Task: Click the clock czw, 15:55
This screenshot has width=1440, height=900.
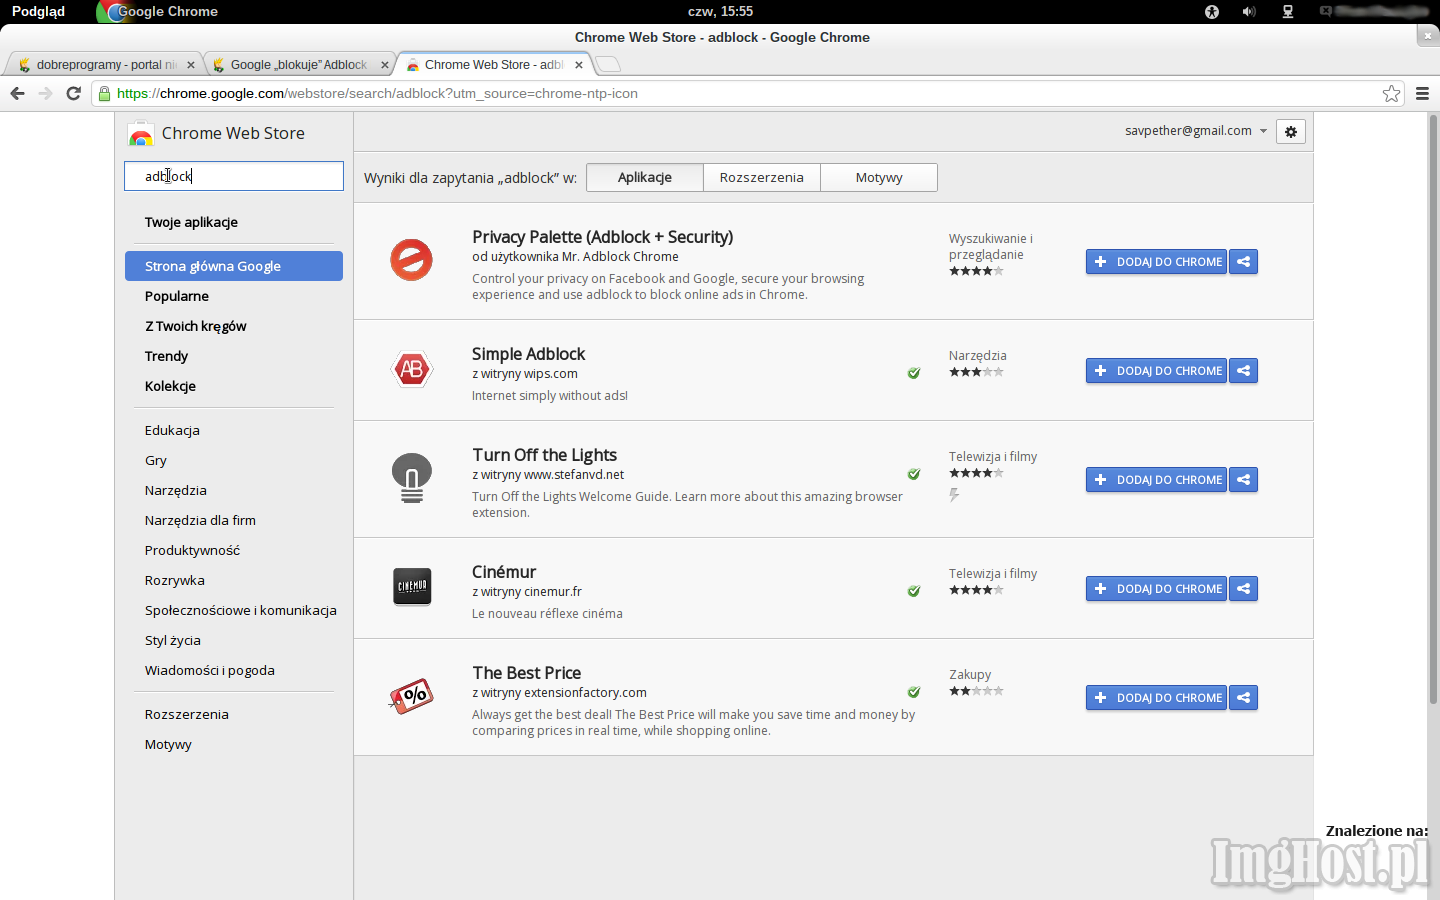Action: tap(720, 11)
